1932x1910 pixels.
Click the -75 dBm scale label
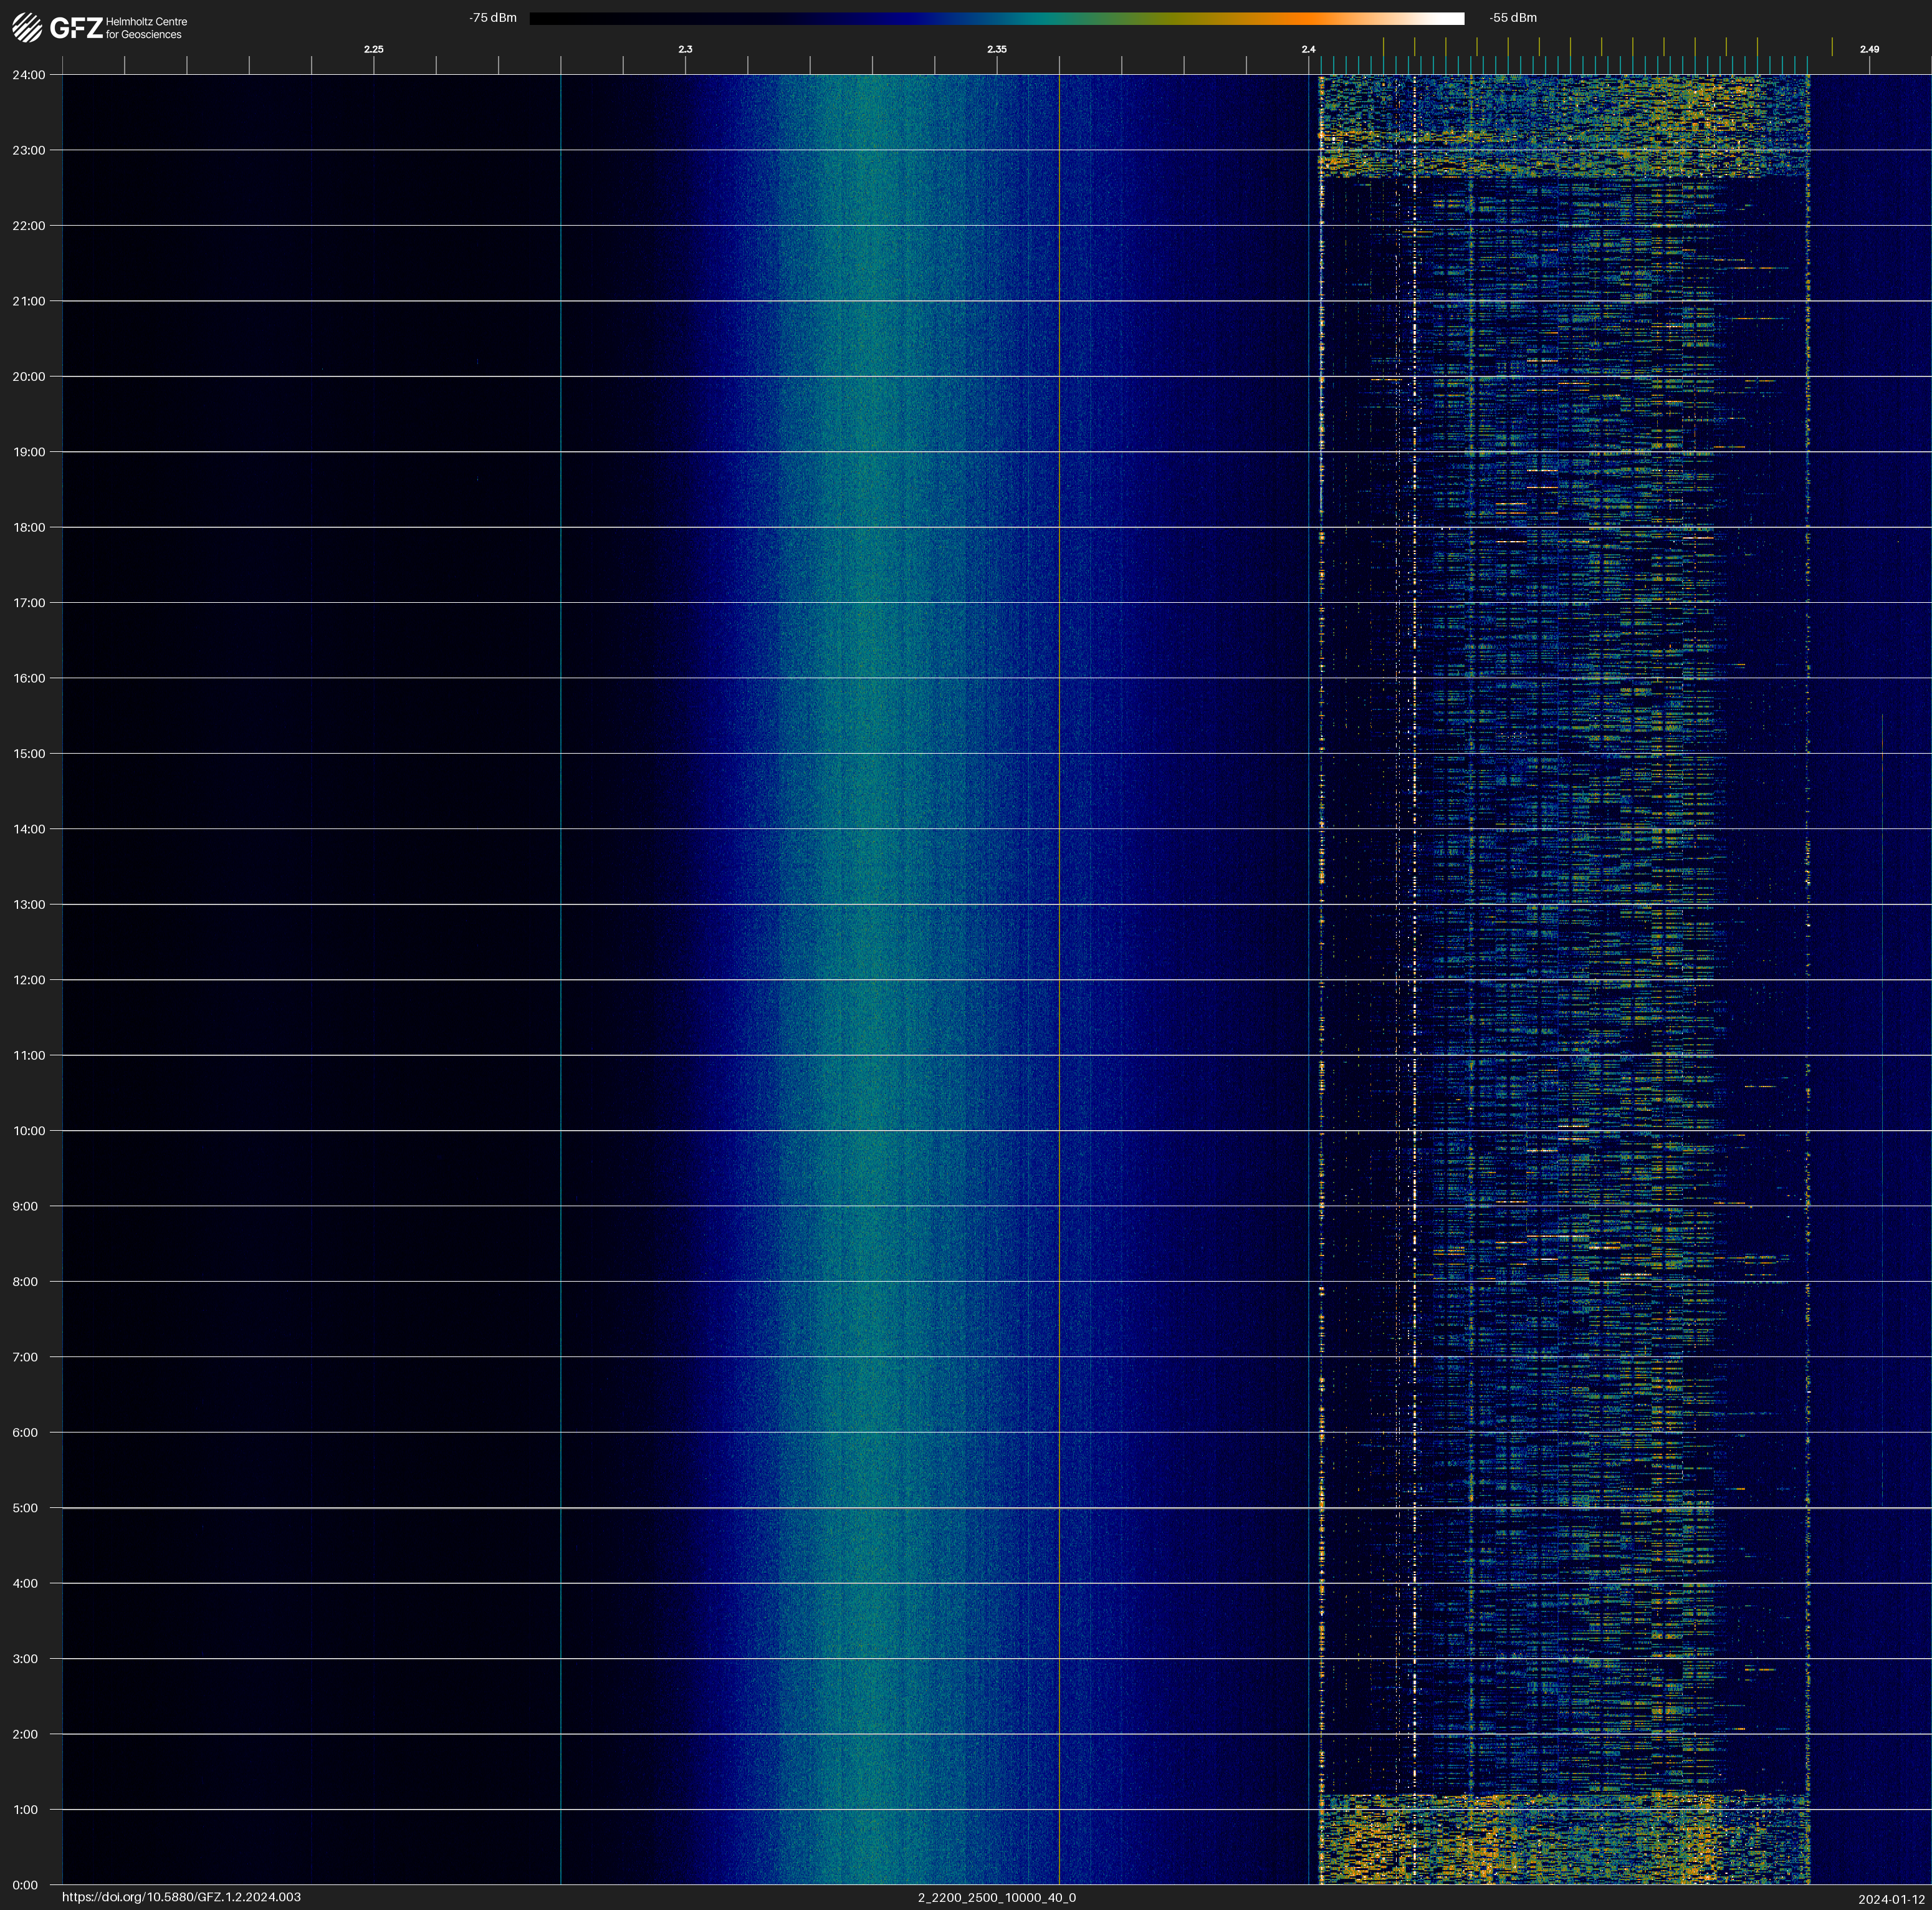coord(492,18)
